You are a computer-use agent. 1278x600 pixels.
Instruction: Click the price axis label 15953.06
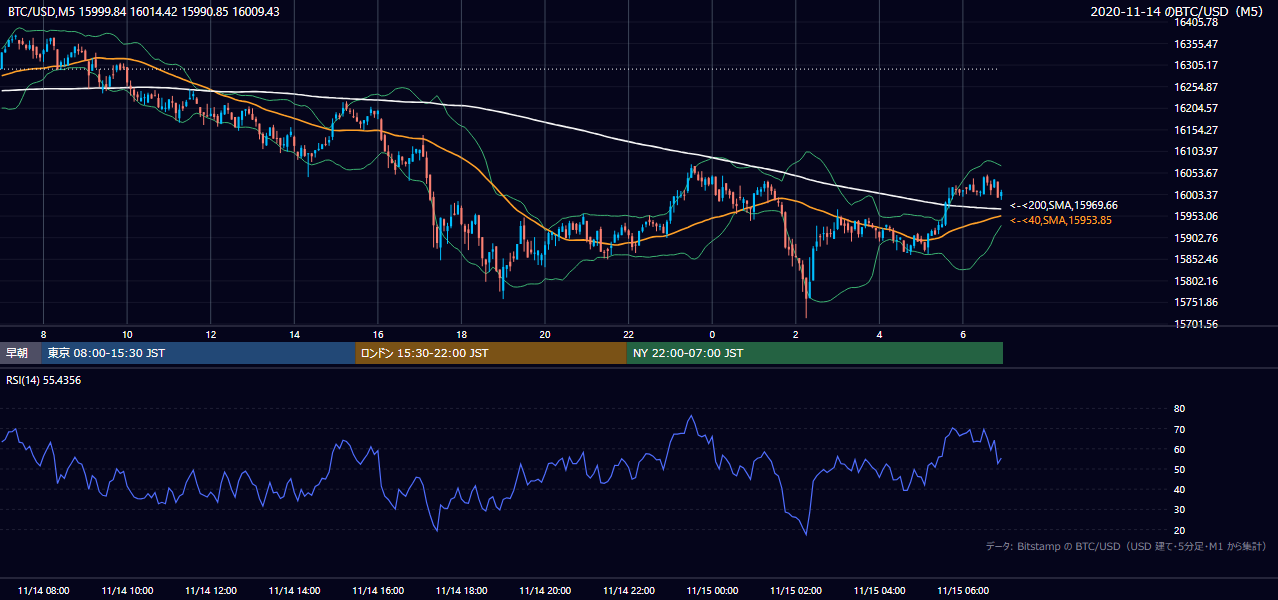[x=1196, y=216]
